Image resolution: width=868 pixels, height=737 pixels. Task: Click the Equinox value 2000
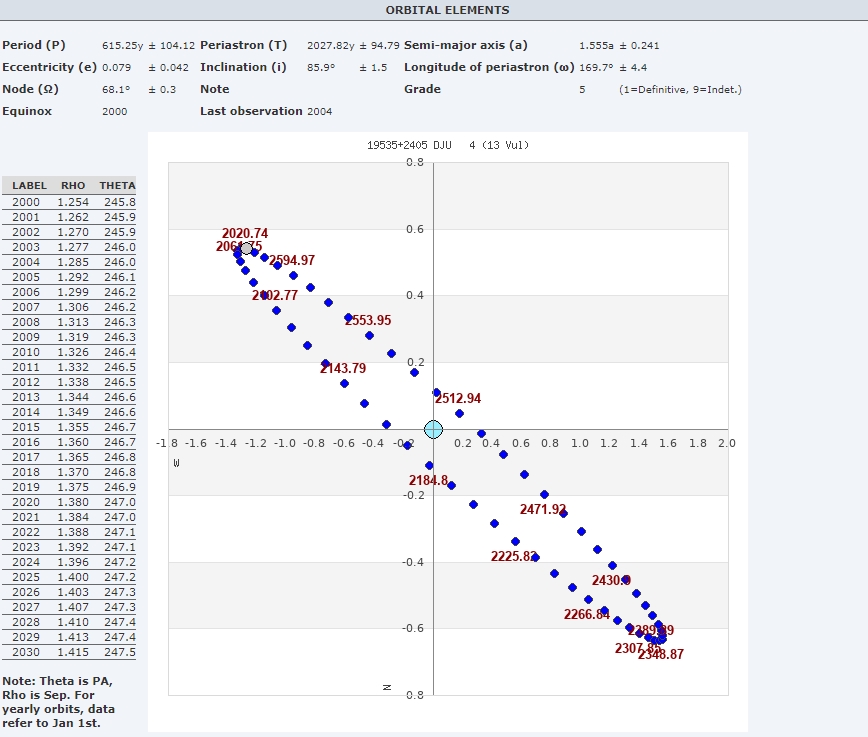click(115, 111)
